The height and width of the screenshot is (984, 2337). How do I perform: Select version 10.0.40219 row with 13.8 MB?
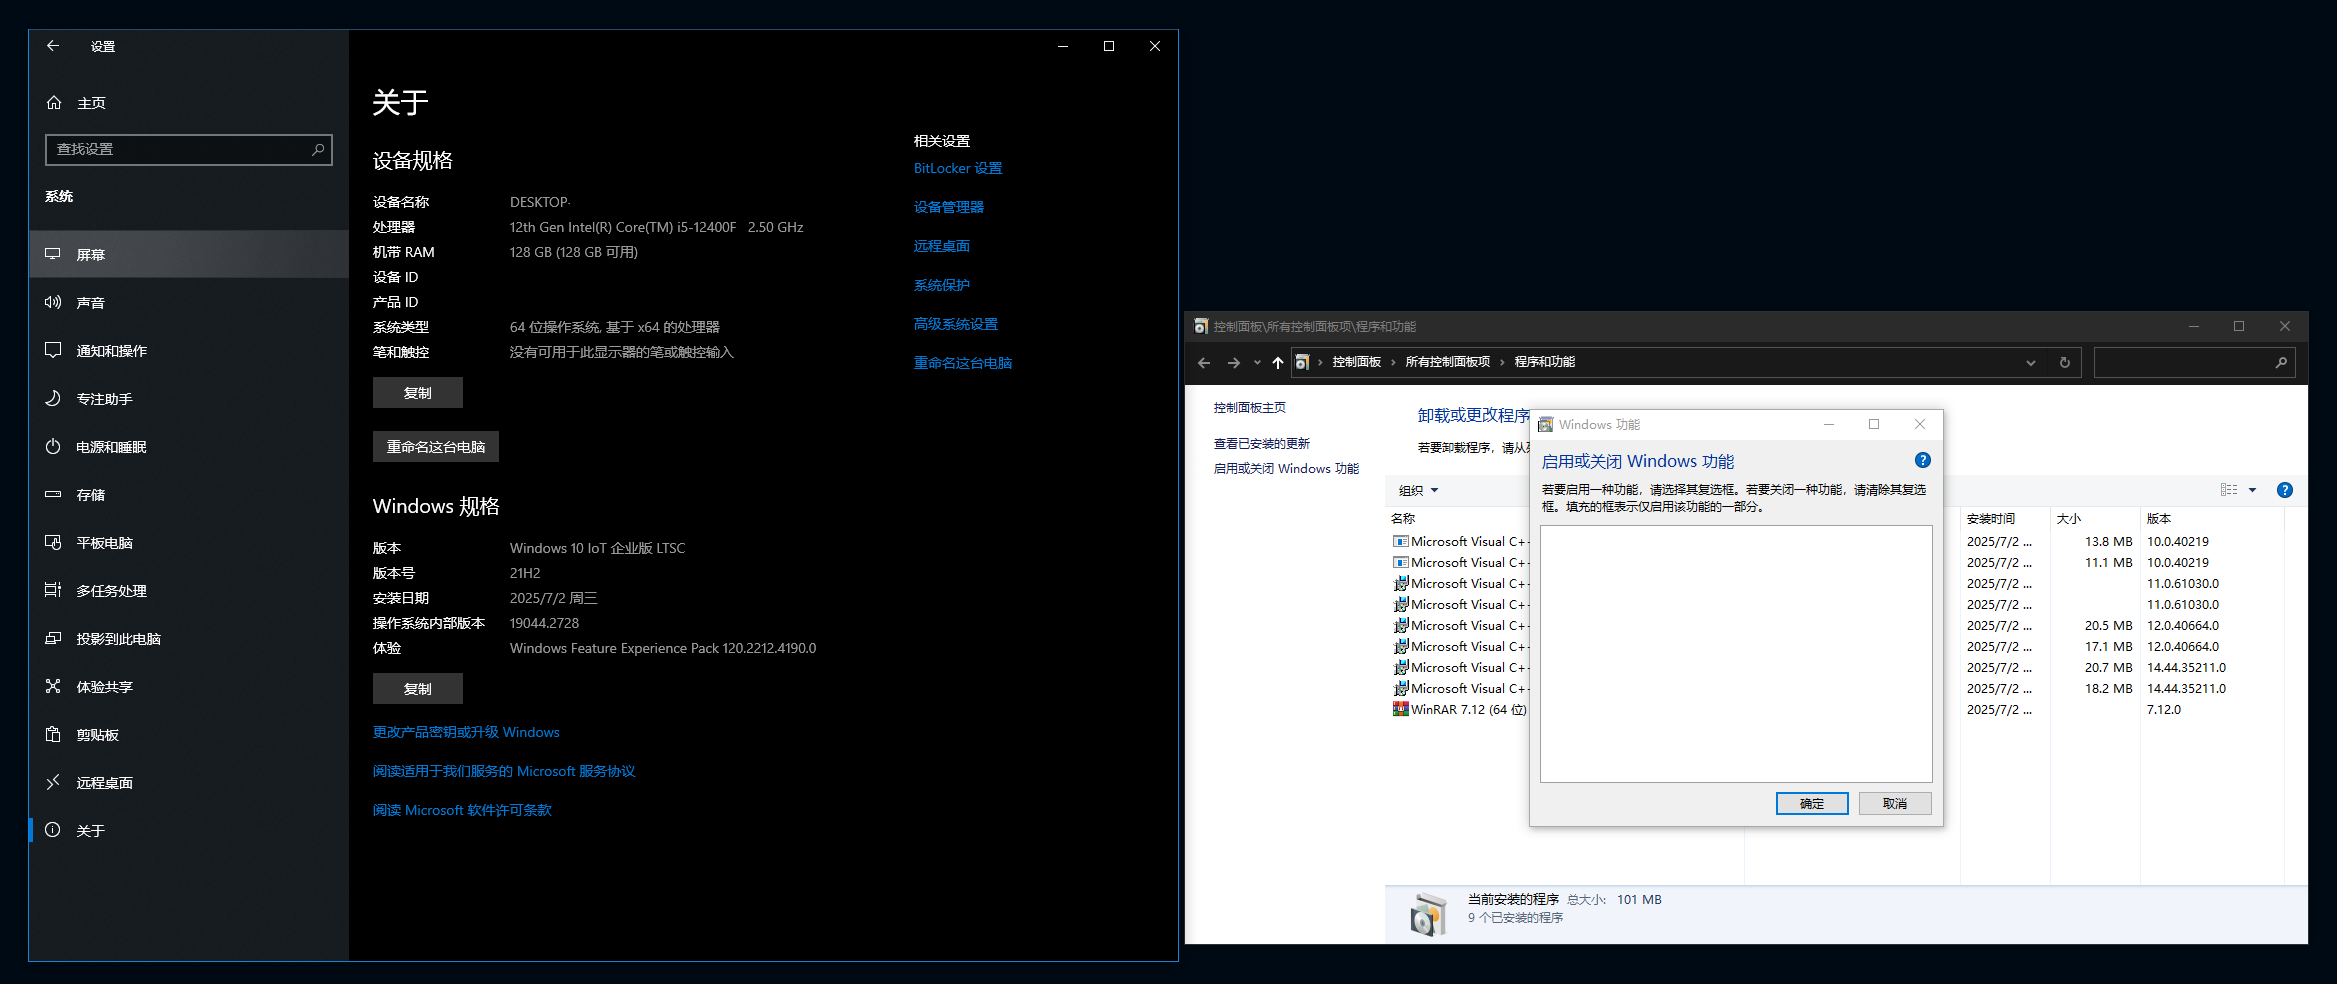pos(1838,542)
